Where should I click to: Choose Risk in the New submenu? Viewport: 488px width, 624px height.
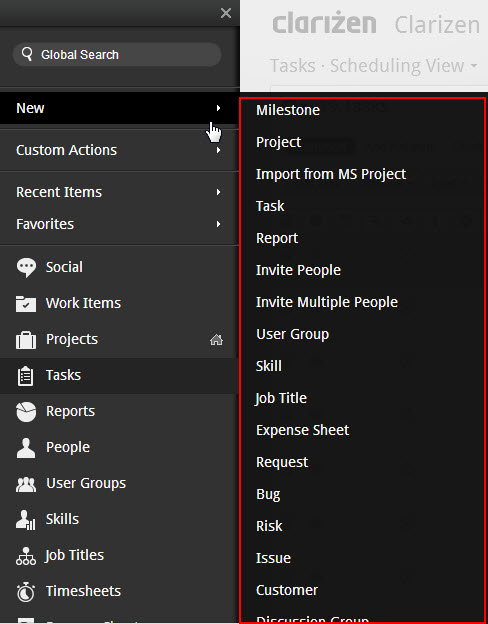click(x=269, y=526)
